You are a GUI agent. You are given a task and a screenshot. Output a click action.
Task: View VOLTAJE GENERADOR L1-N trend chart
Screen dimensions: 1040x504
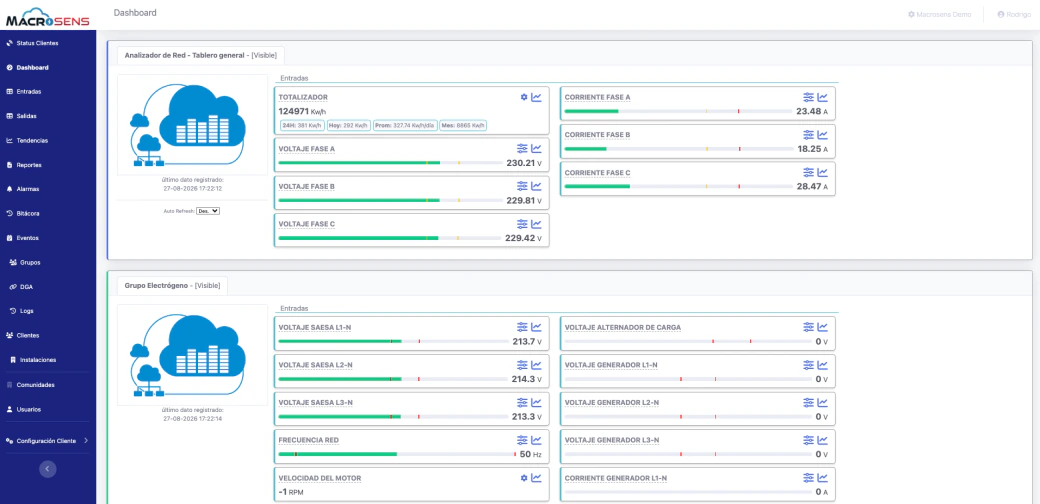click(822, 365)
